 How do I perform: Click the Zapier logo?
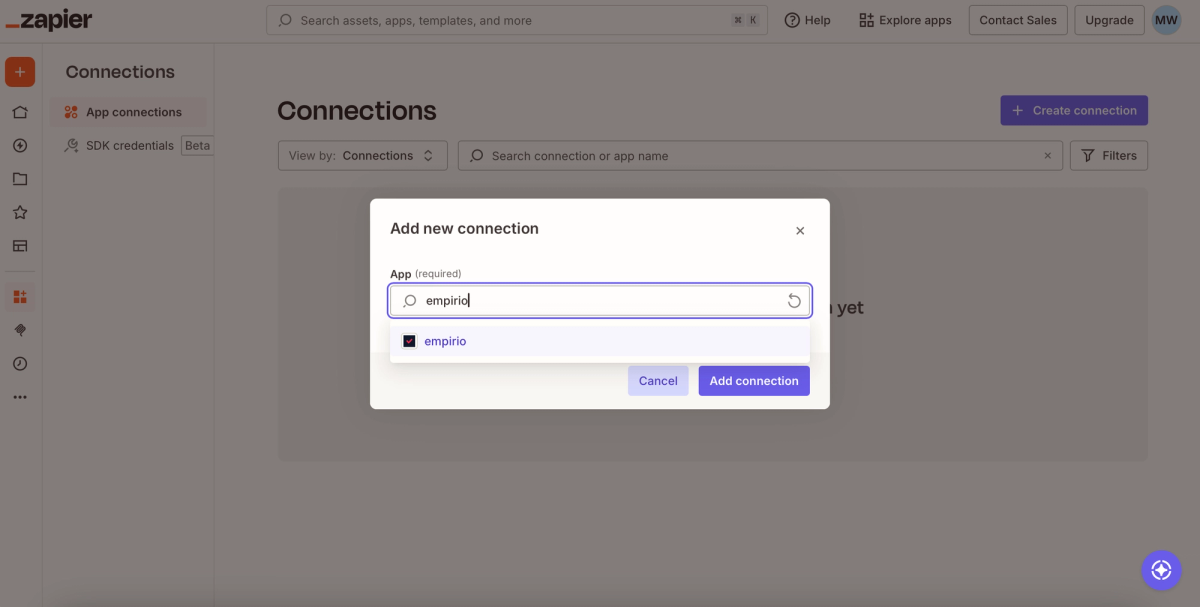(48, 21)
